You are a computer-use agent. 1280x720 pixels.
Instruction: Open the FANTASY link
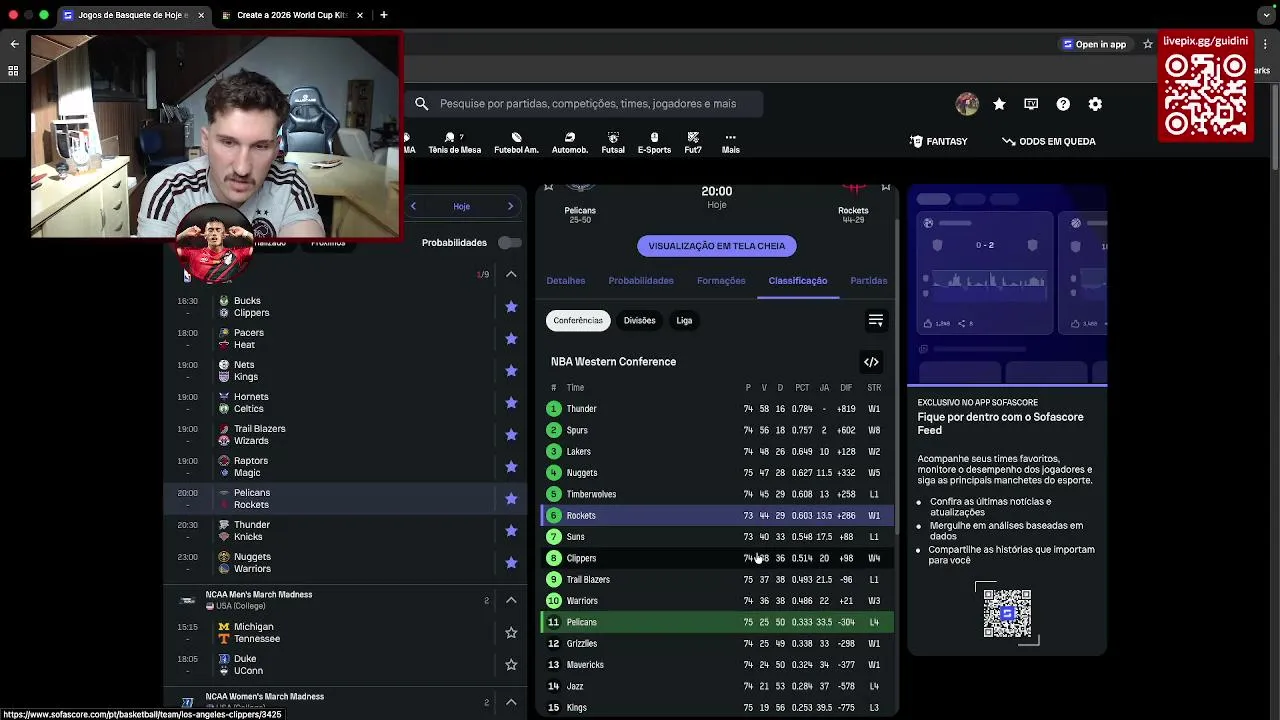938,142
